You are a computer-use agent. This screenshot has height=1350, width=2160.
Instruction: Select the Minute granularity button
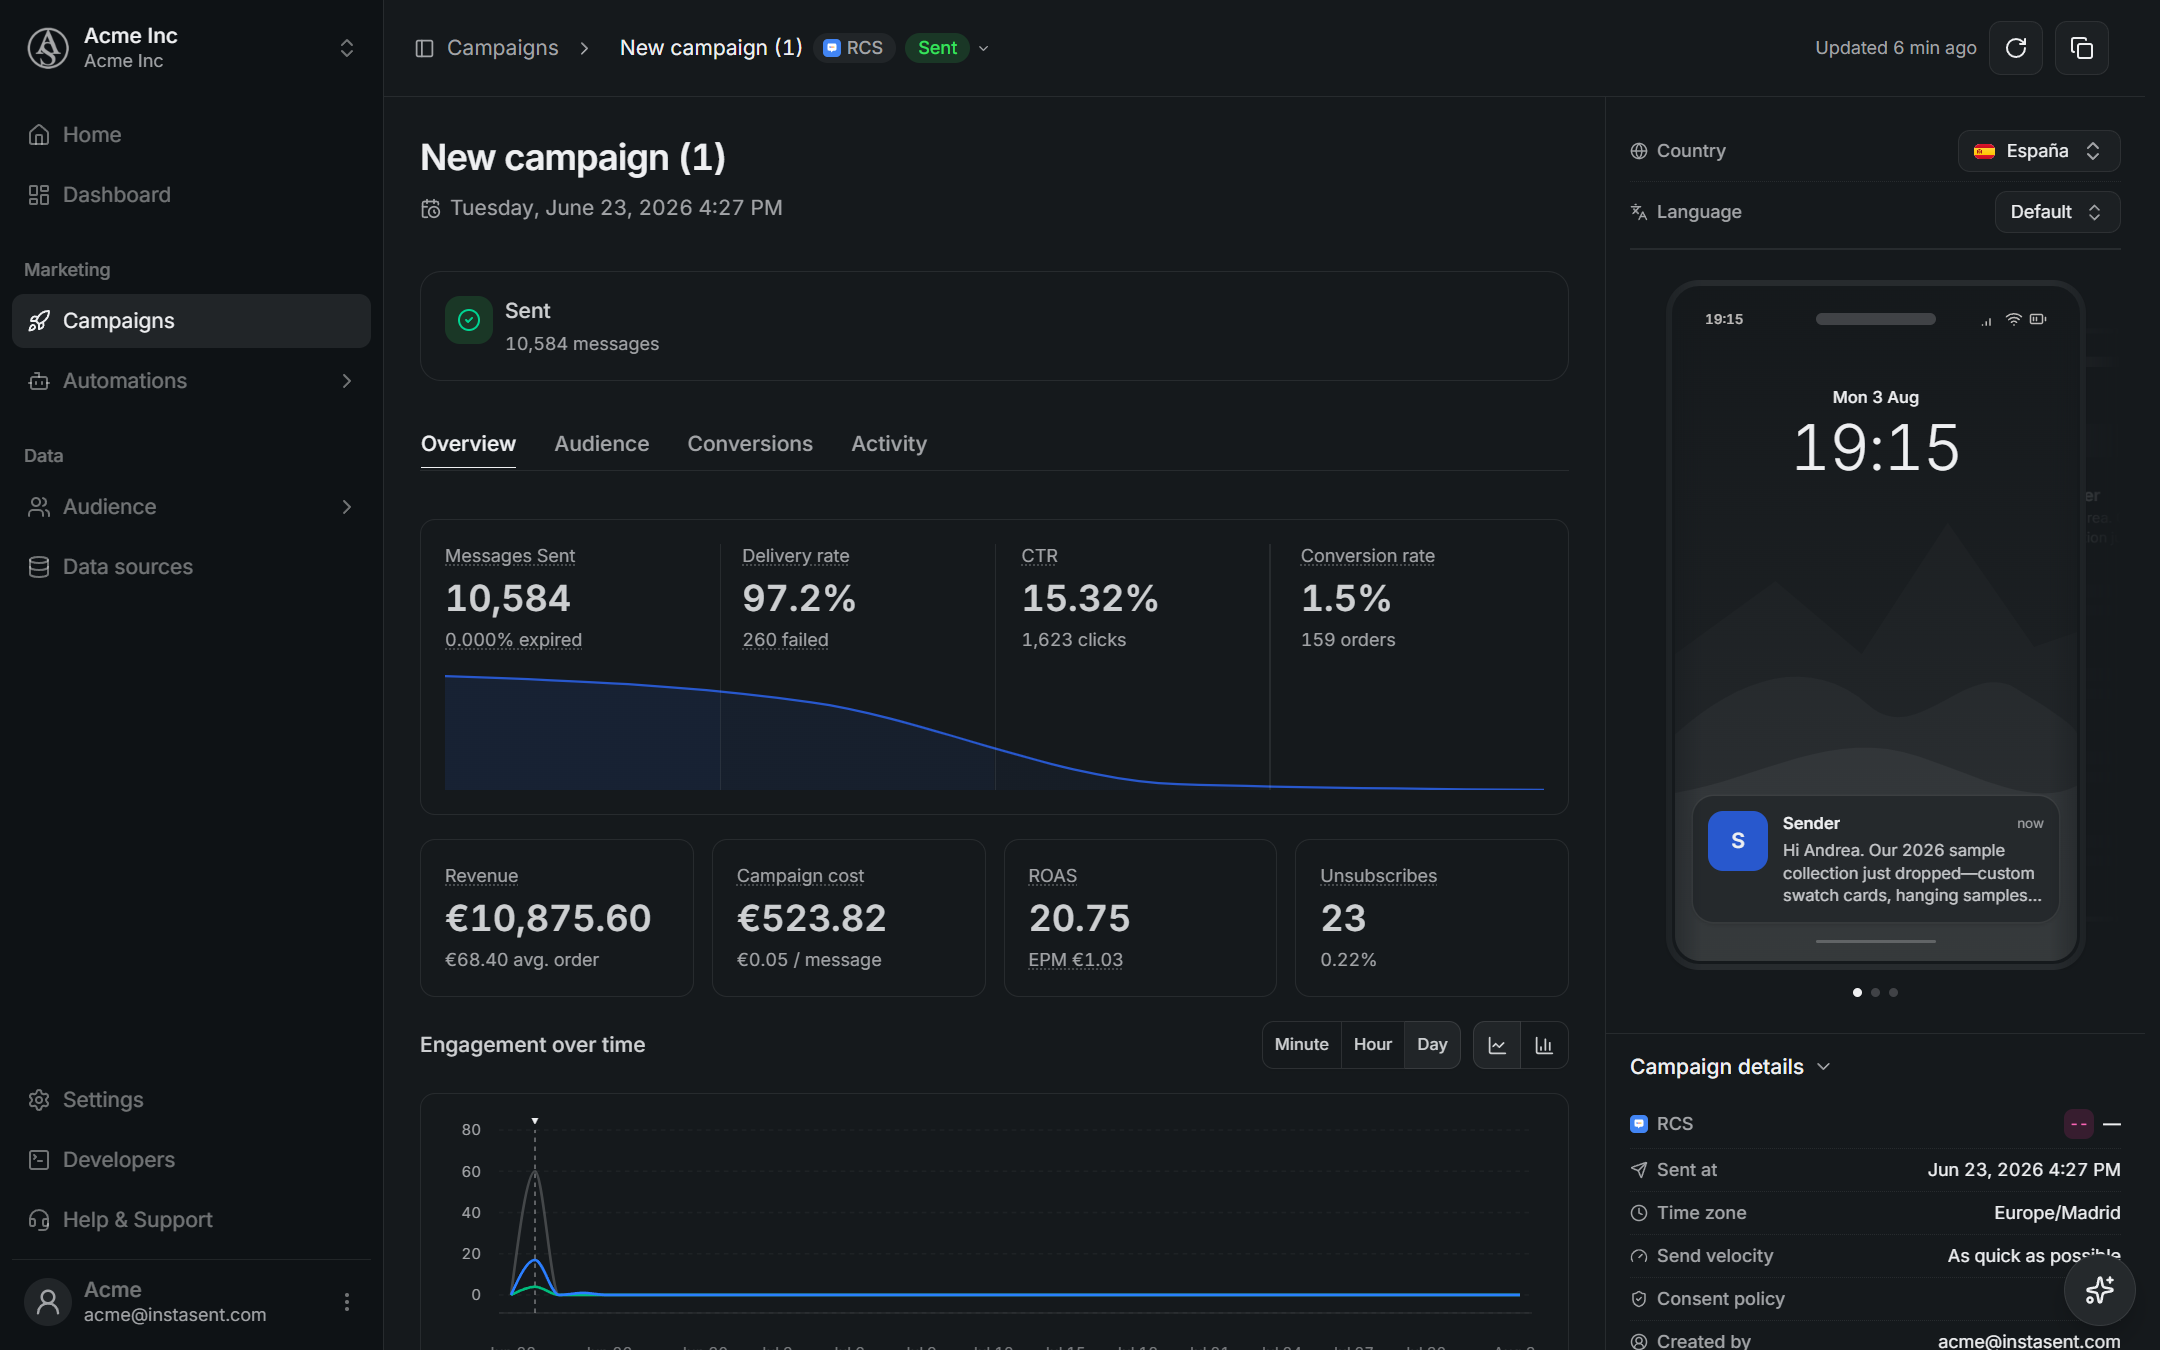(1301, 1045)
